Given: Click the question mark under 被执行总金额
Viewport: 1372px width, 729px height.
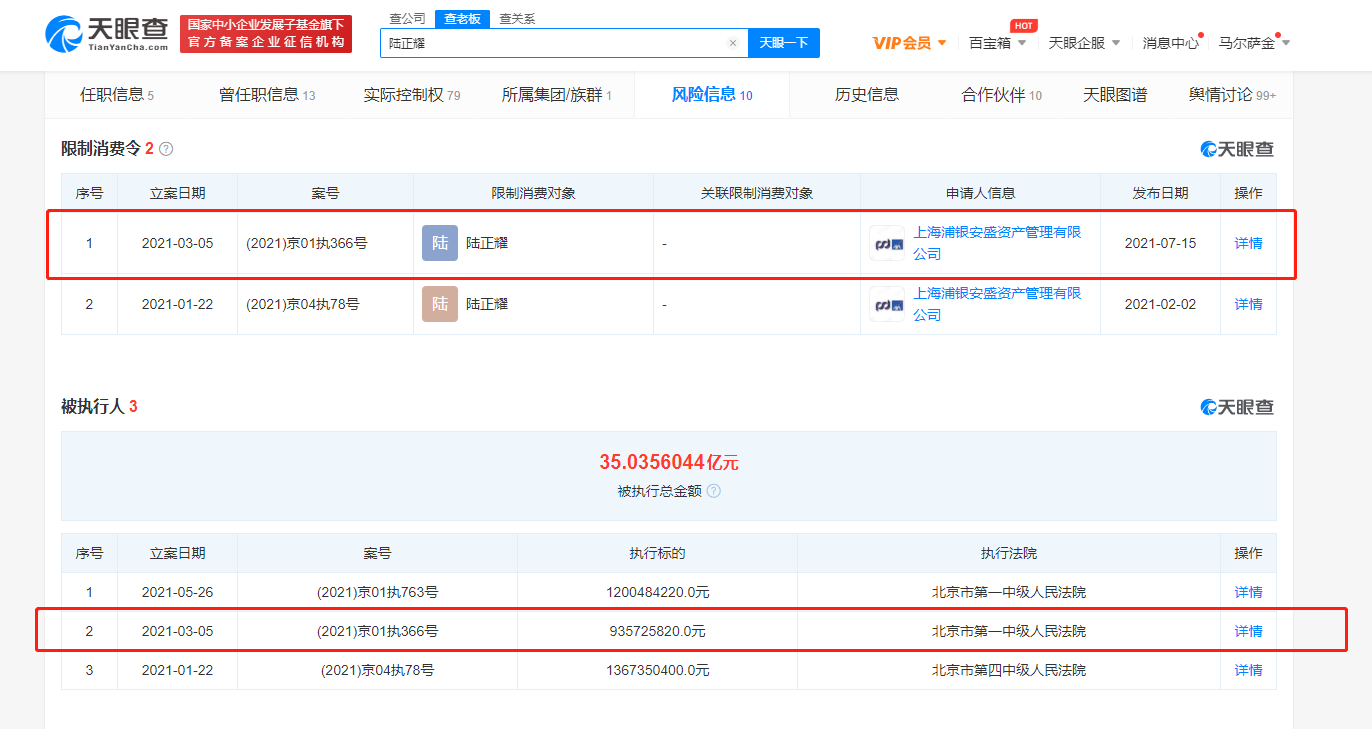Looking at the screenshot, I should [x=713, y=491].
